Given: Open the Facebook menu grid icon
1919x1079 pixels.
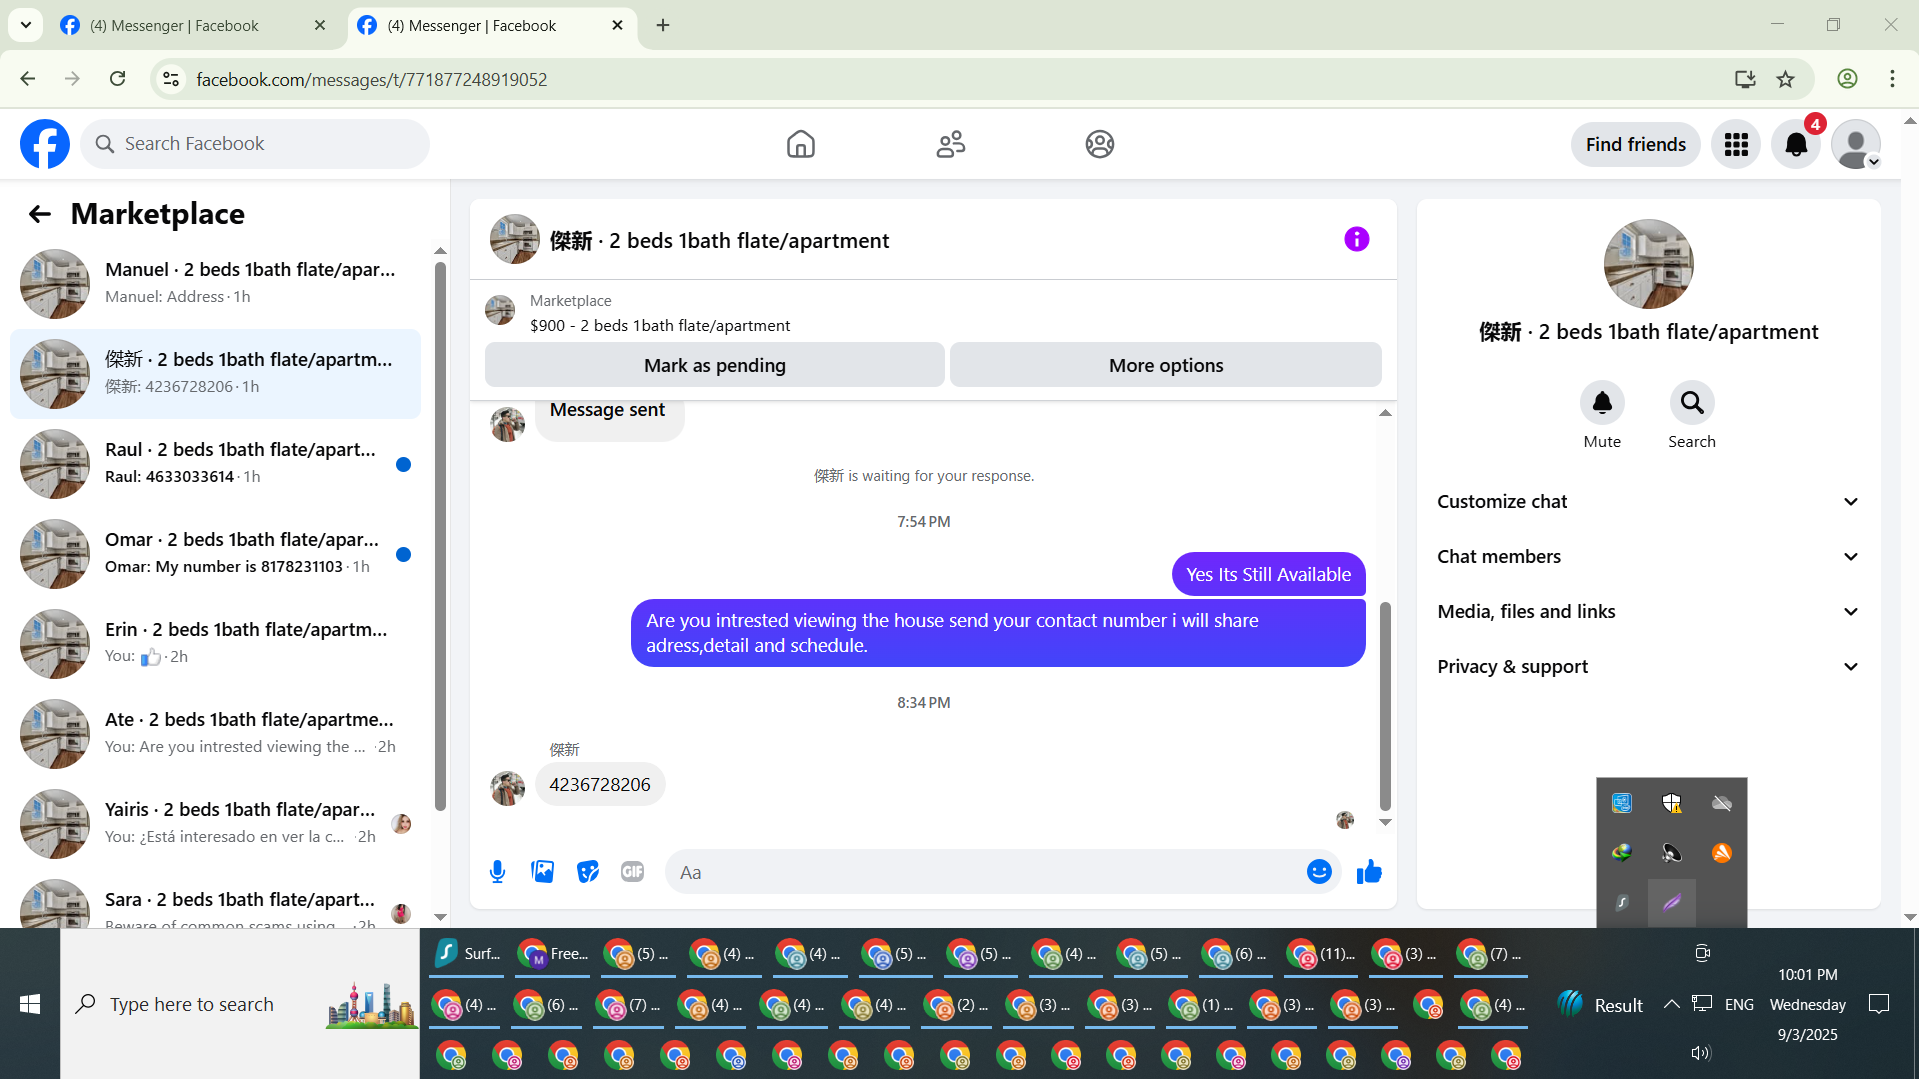Looking at the screenshot, I should coord(1736,144).
